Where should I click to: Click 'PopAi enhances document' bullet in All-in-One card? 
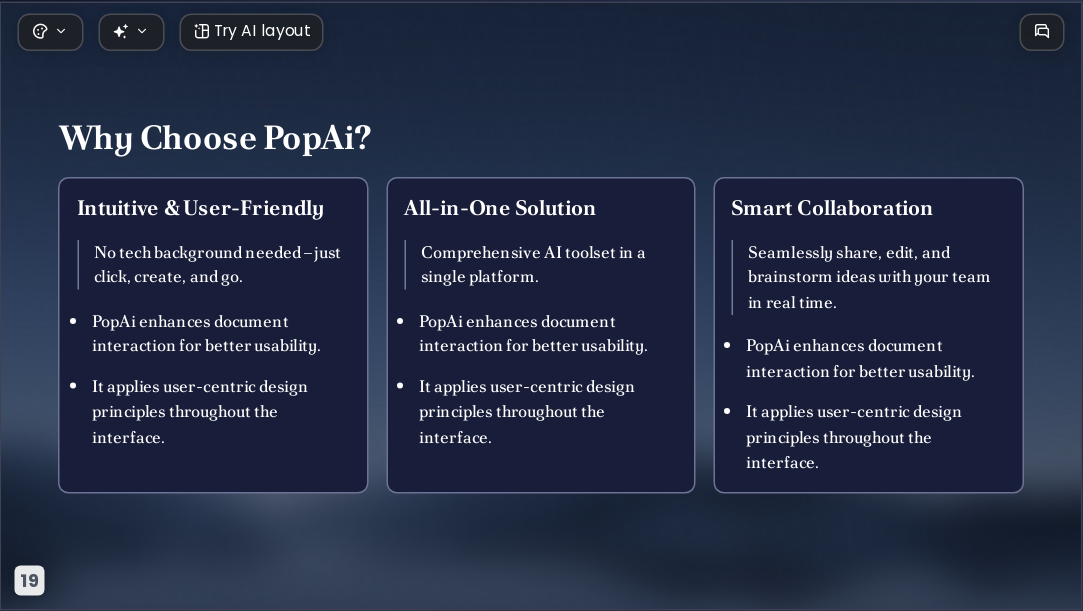[533, 333]
